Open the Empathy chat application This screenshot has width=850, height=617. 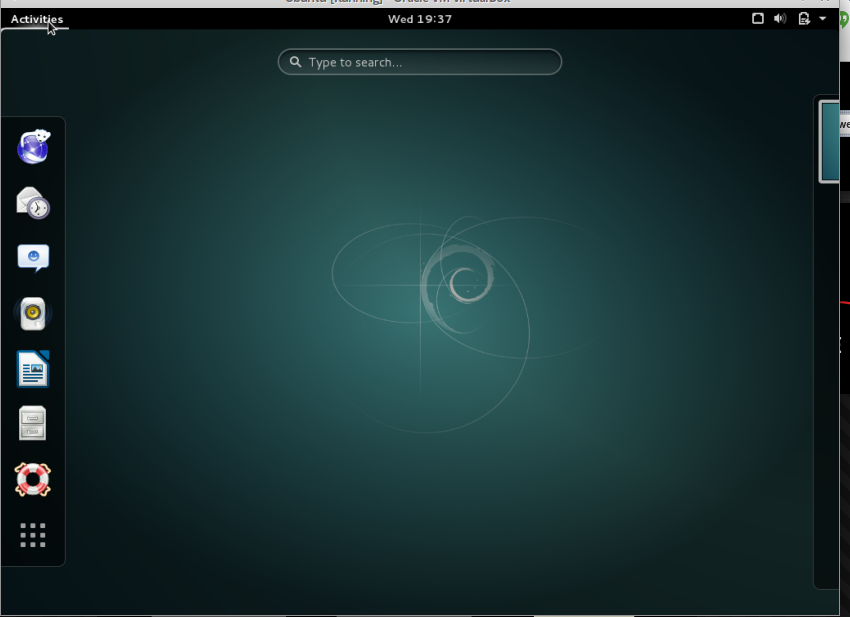(33, 258)
